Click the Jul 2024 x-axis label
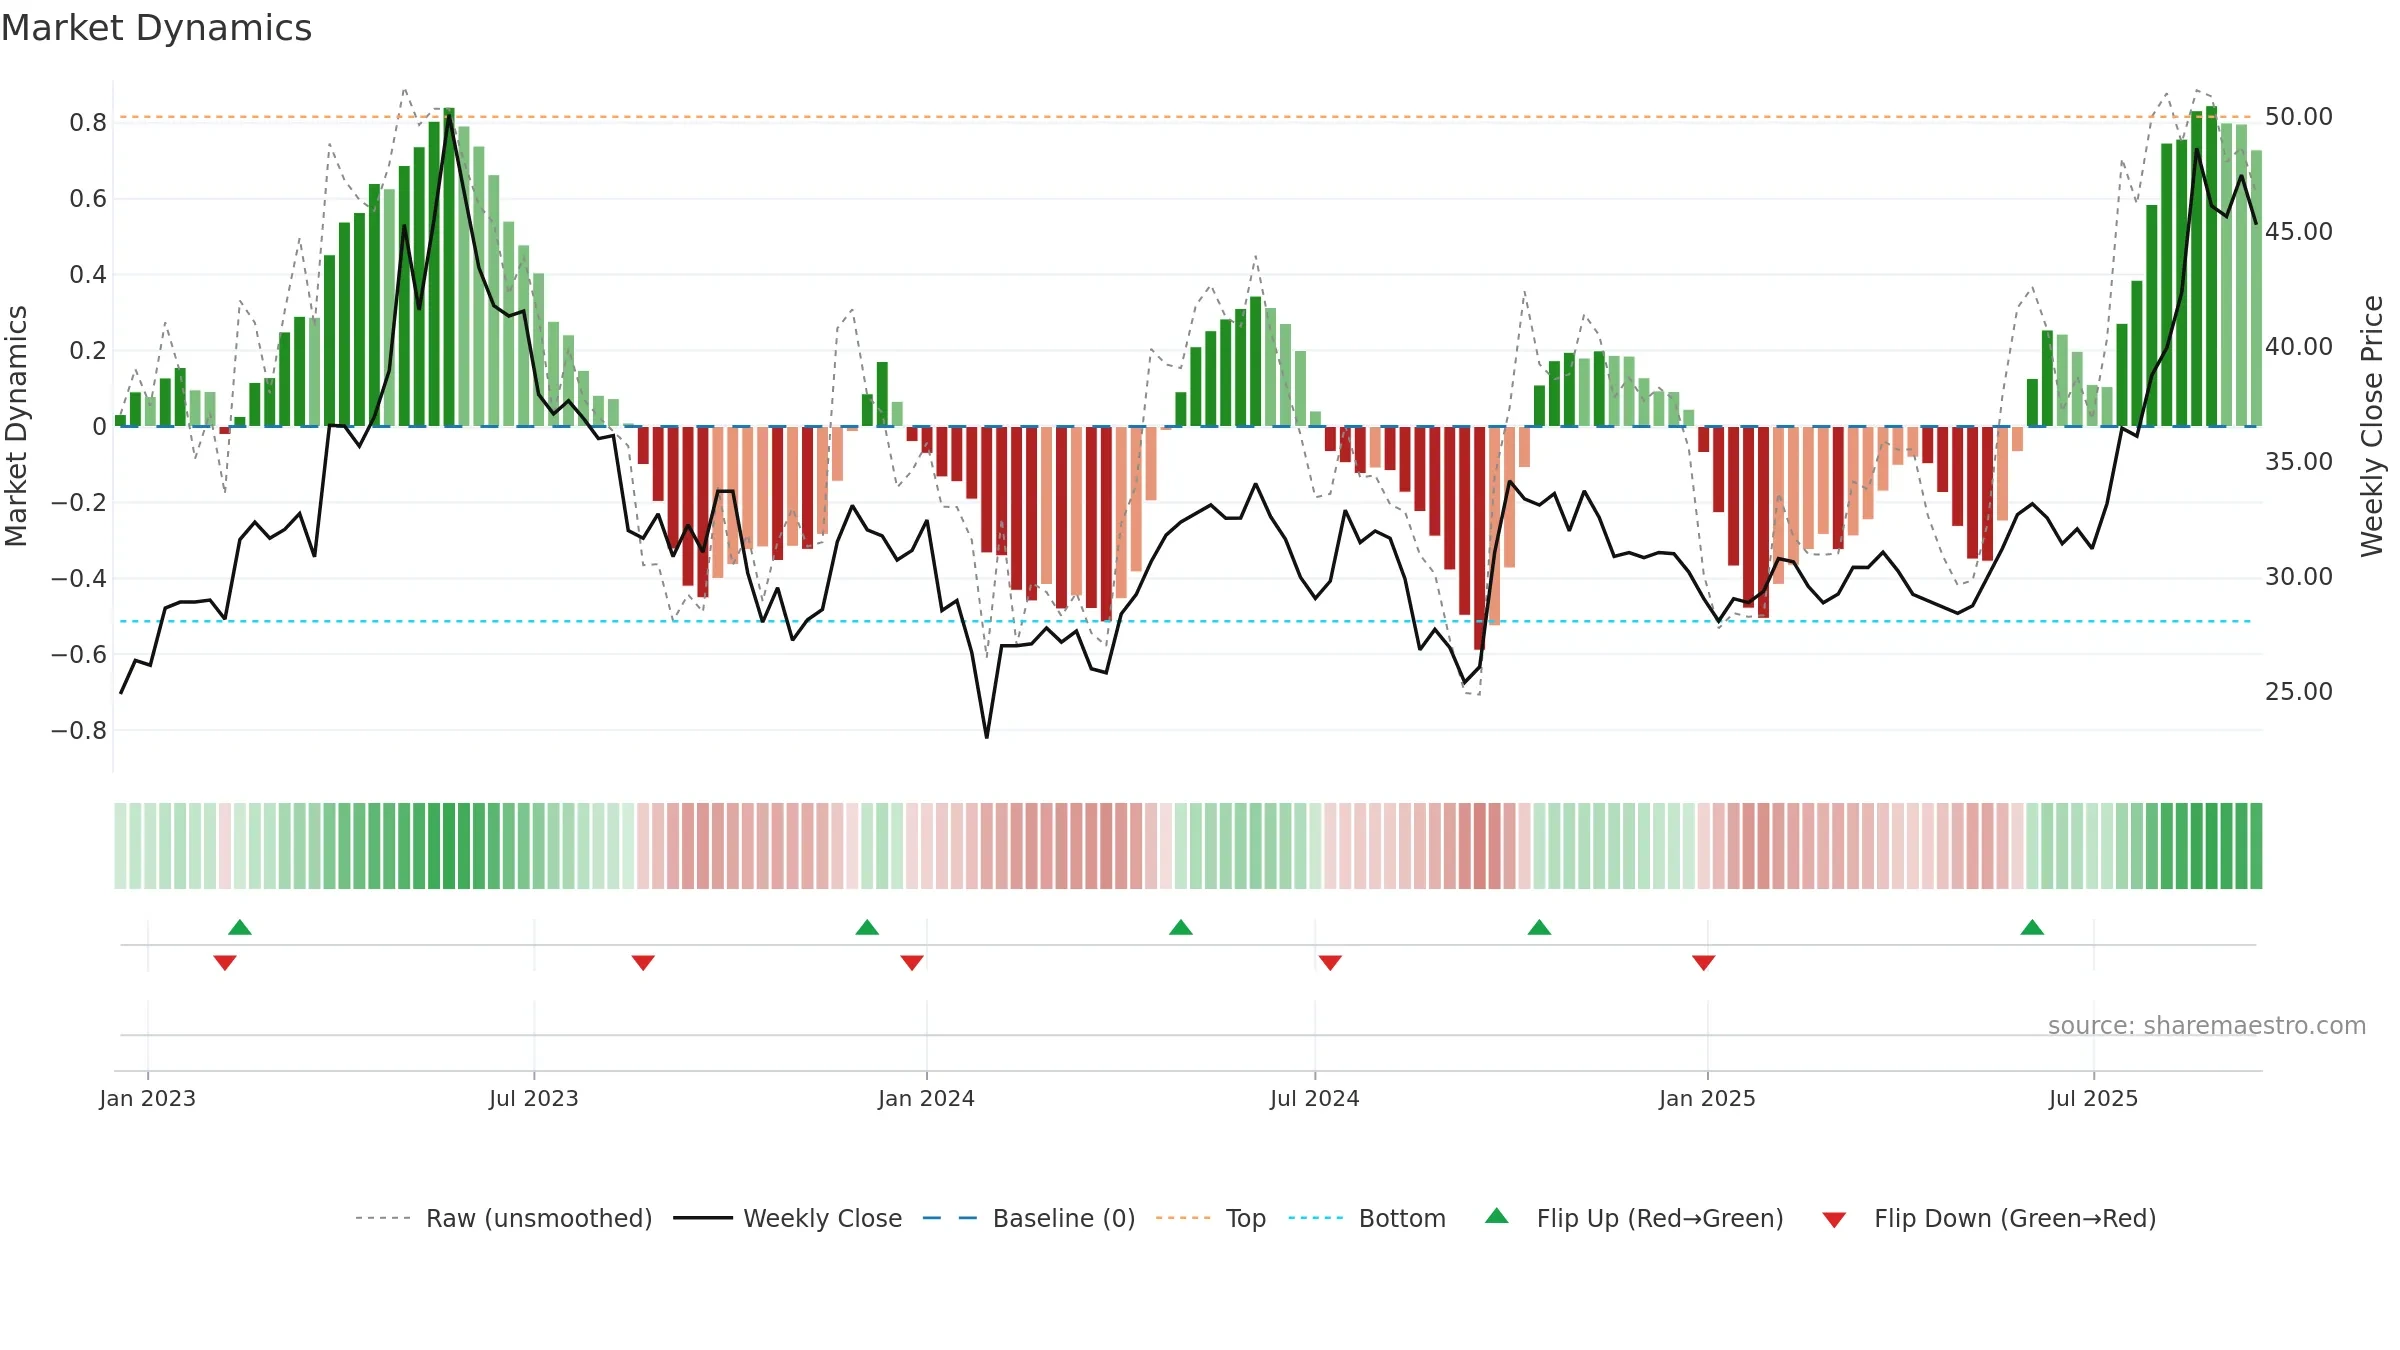2400x1350 pixels. [x=1315, y=1098]
